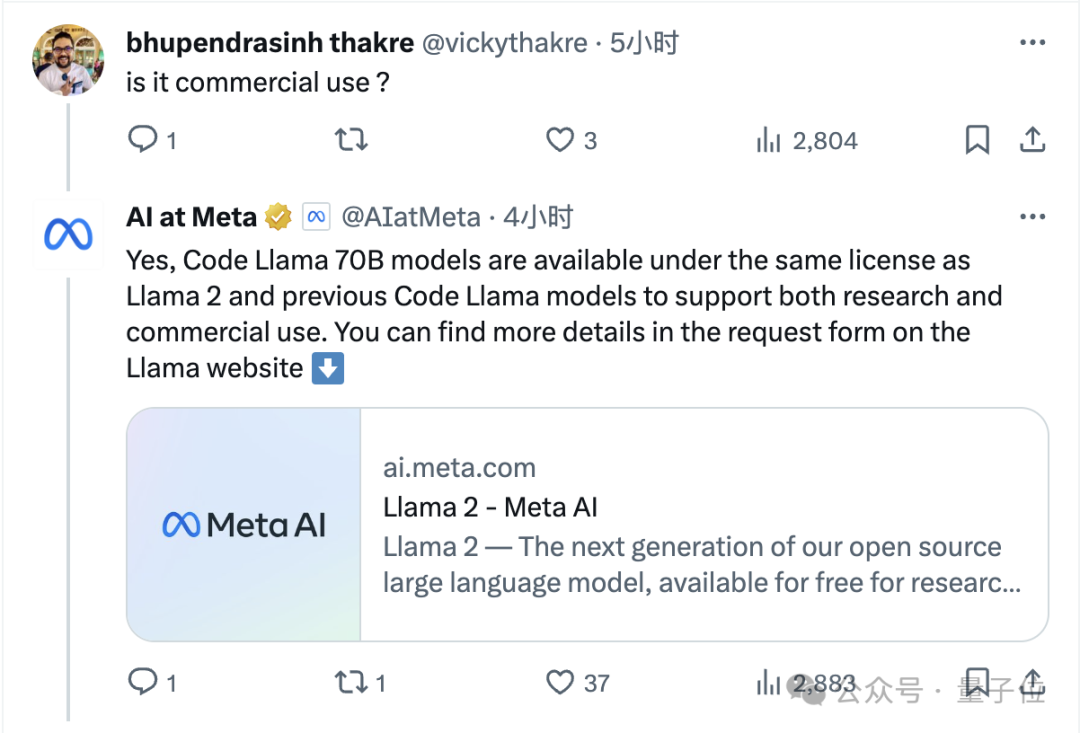This screenshot has width=1080, height=733.
Task: Open the bhupendrasinh thakre display name link
Action: click(270, 42)
